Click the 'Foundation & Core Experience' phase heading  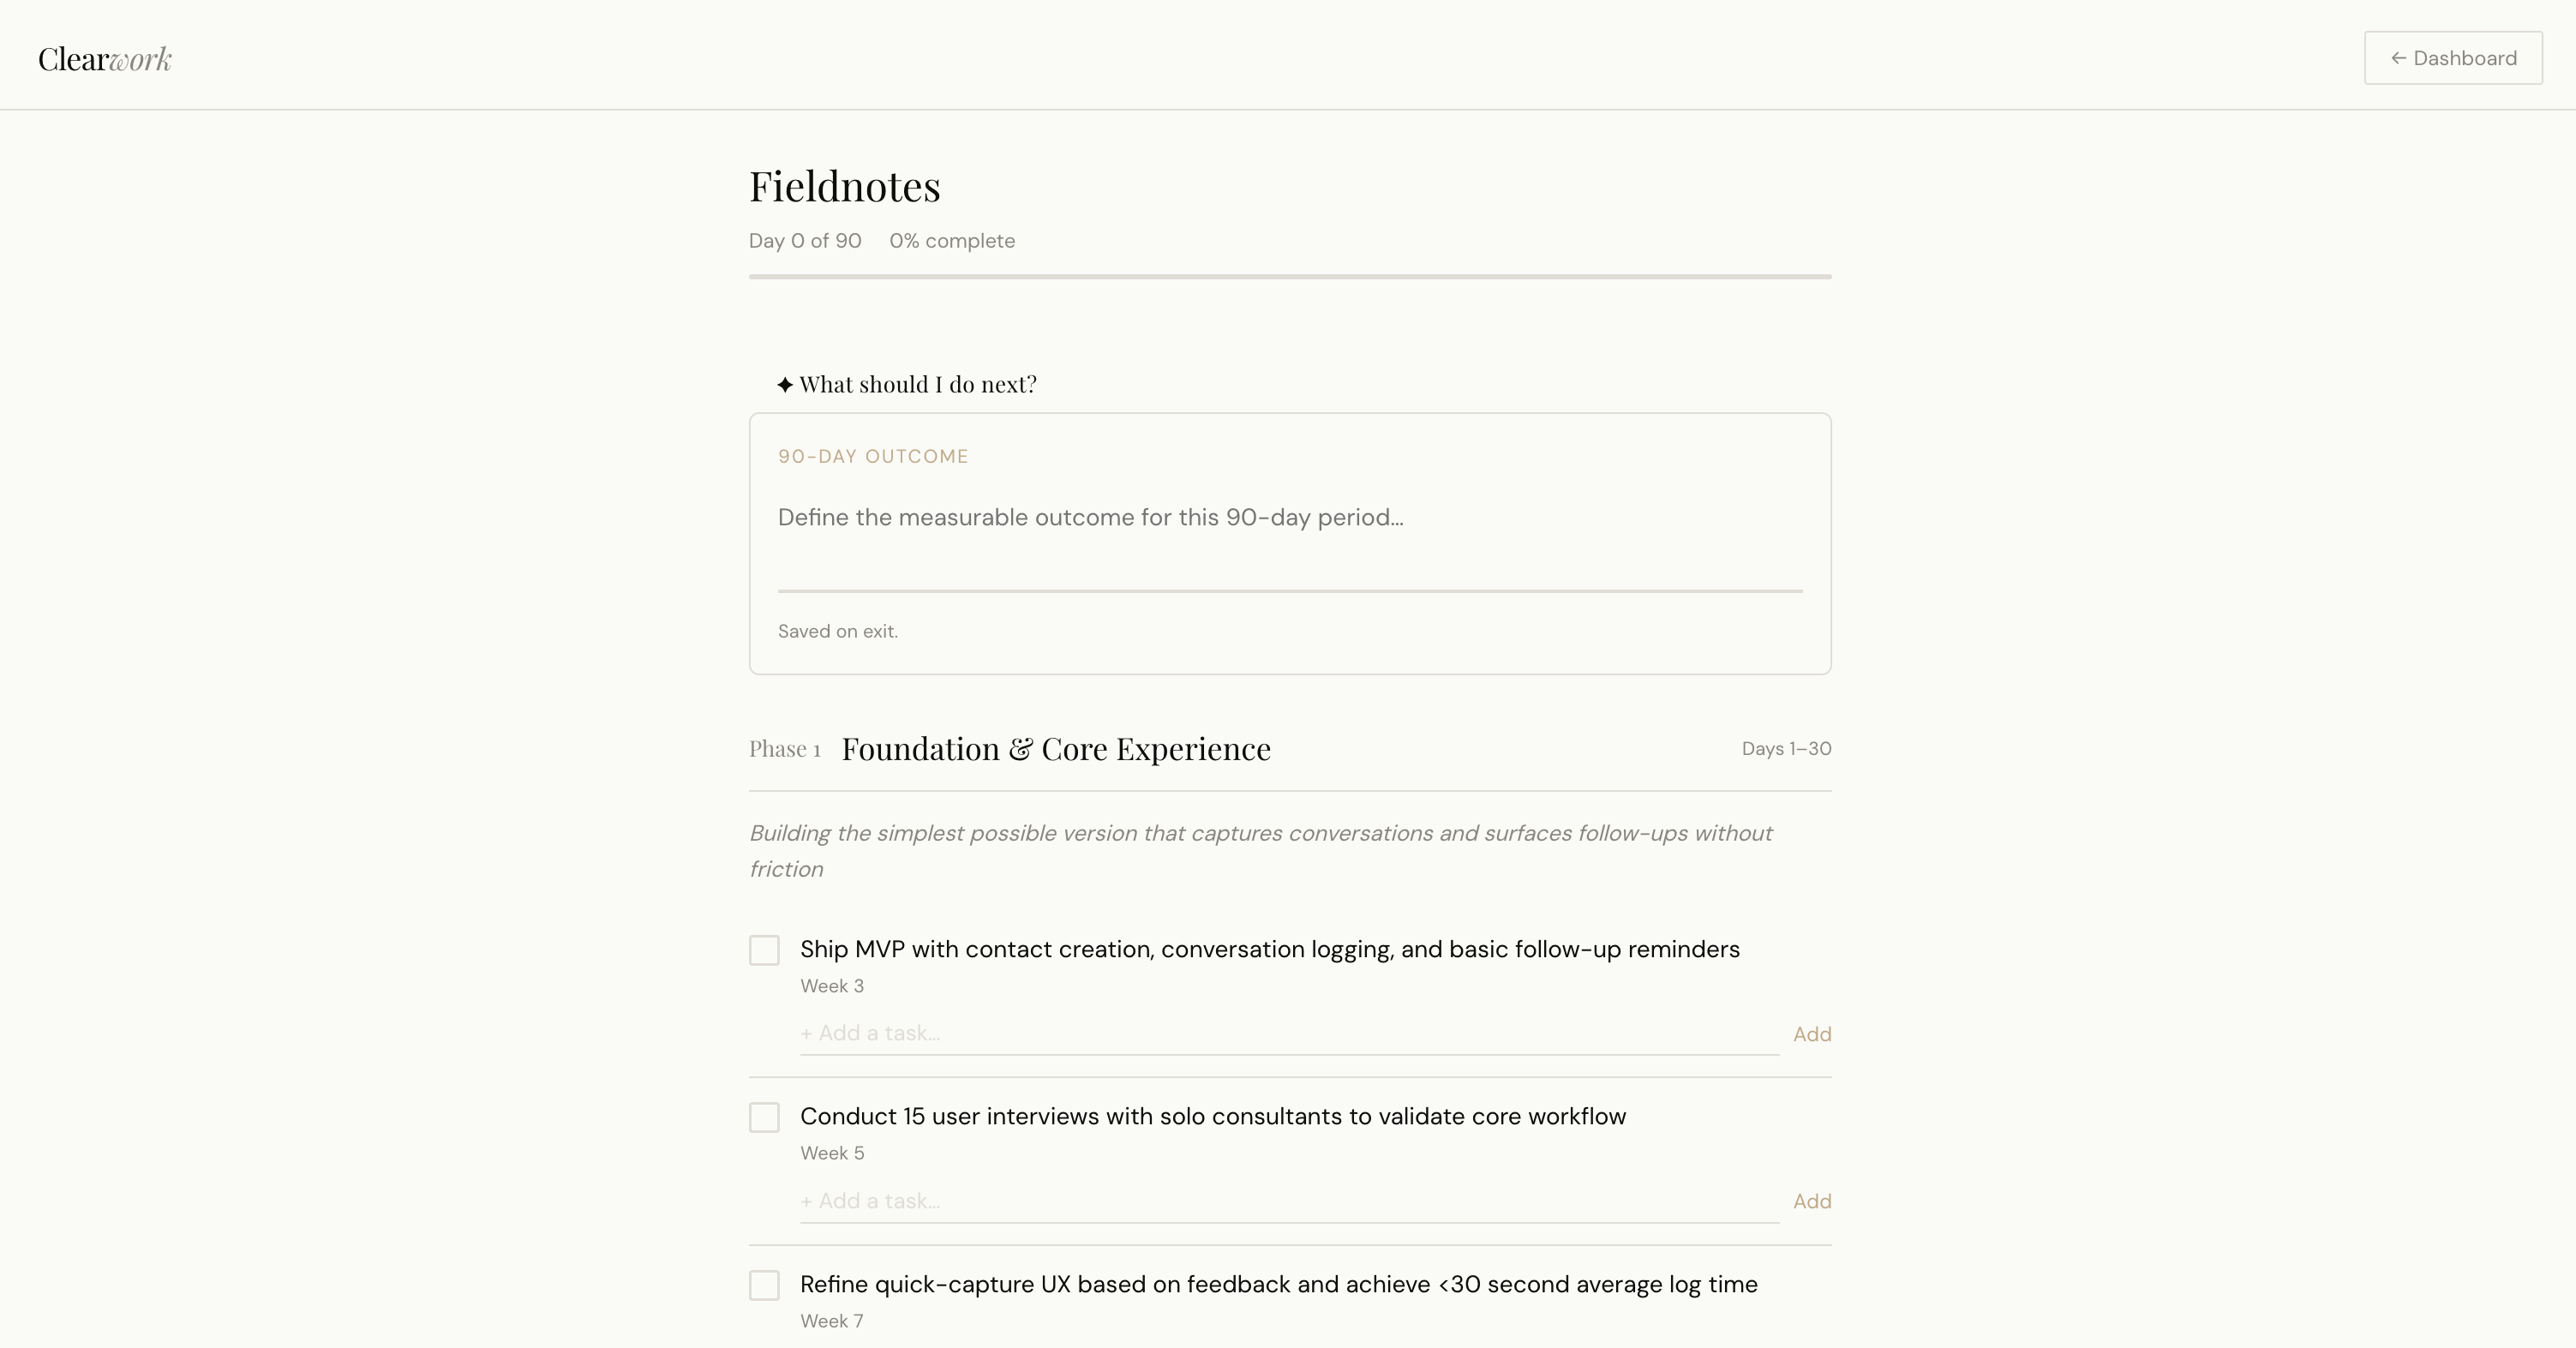(x=1056, y=749)
